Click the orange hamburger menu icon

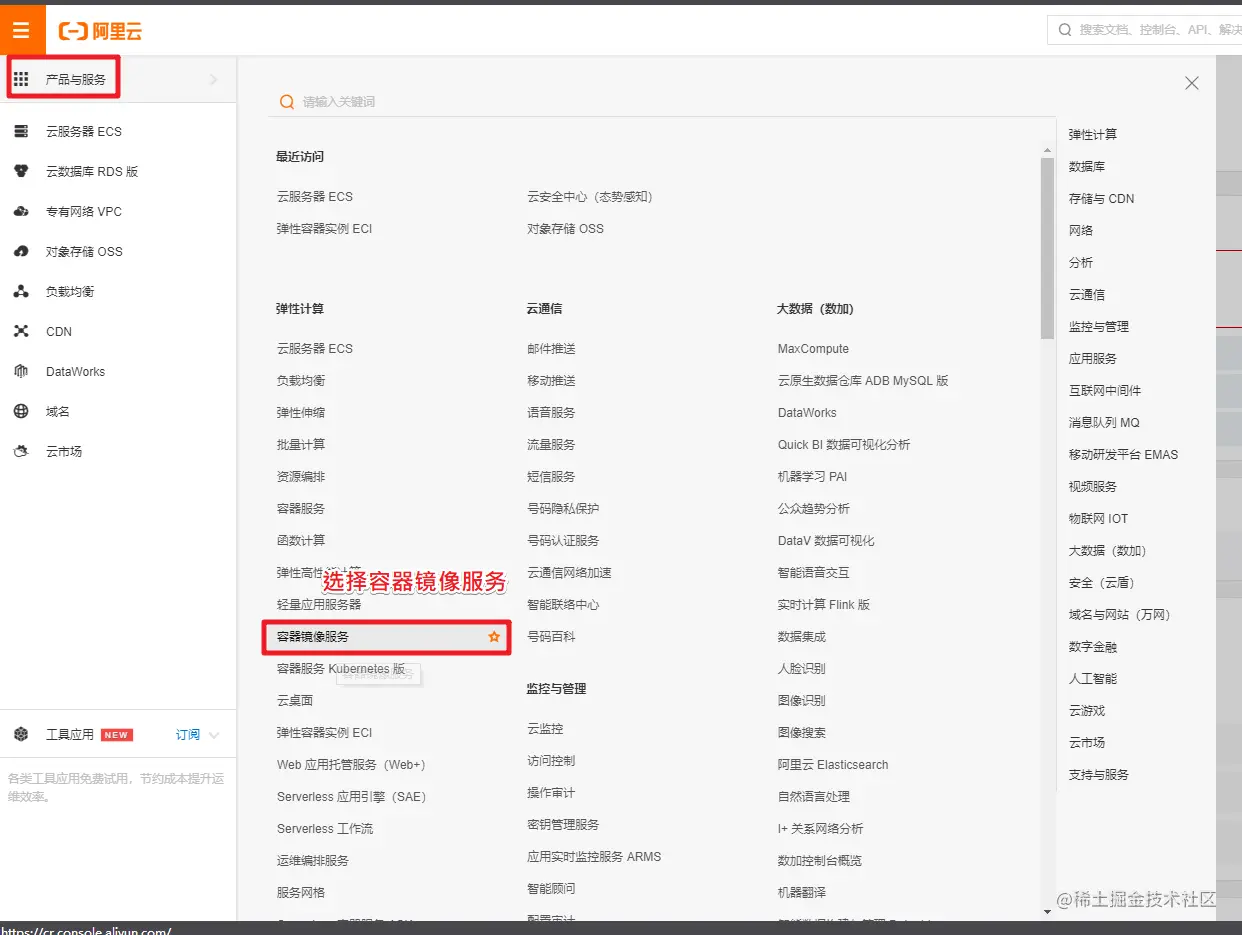pos(22,31)
